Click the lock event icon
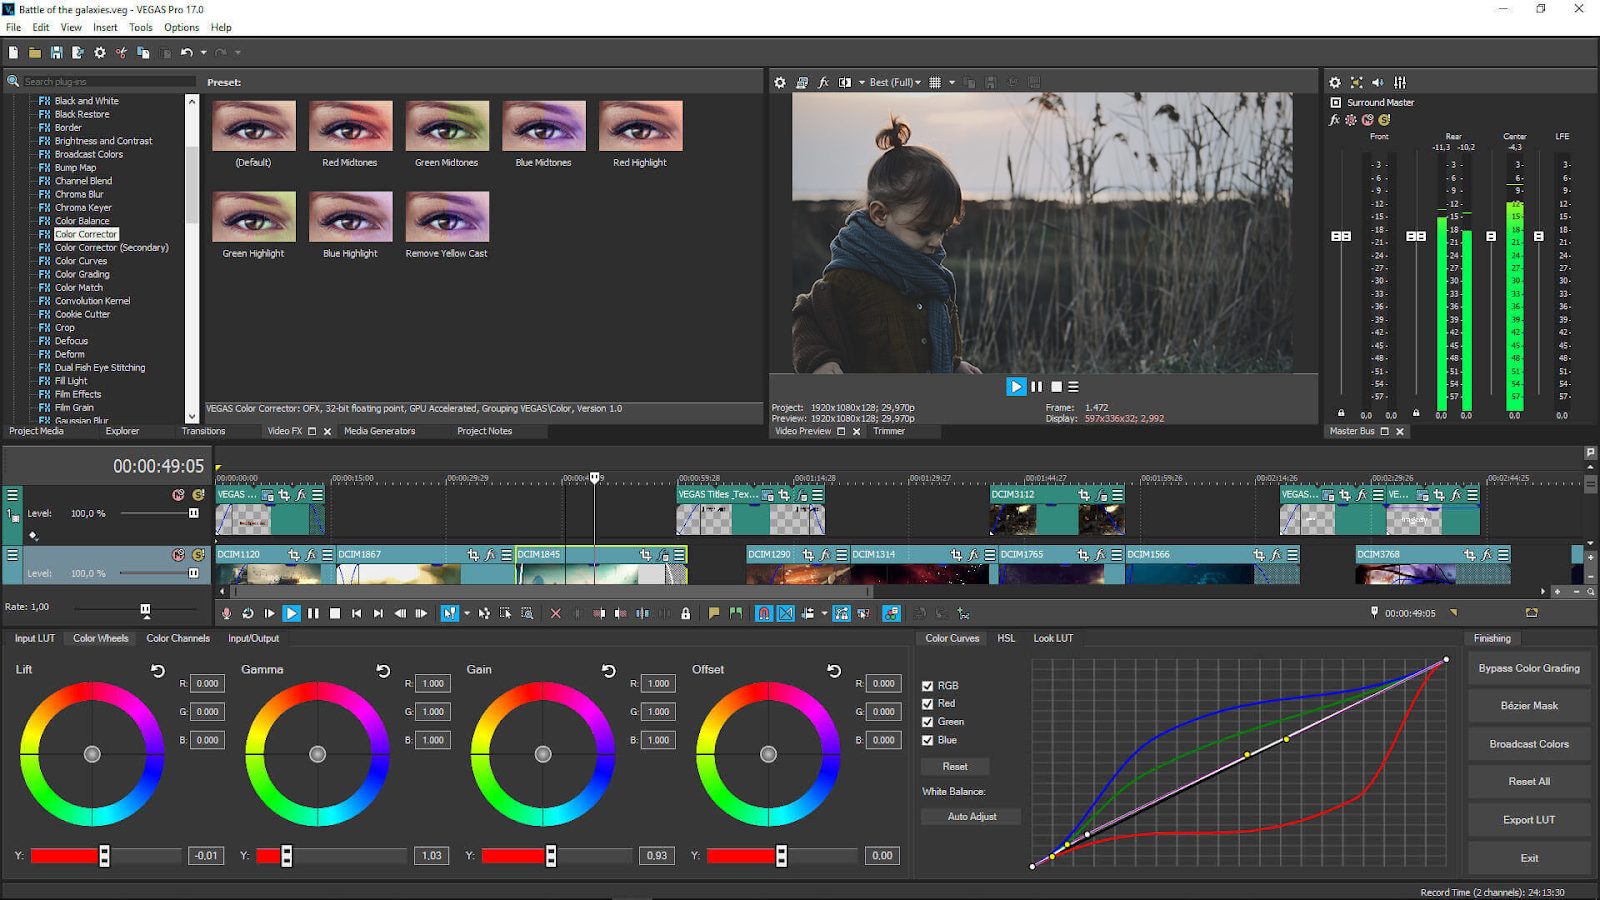1600x900 pixels. 685,613
